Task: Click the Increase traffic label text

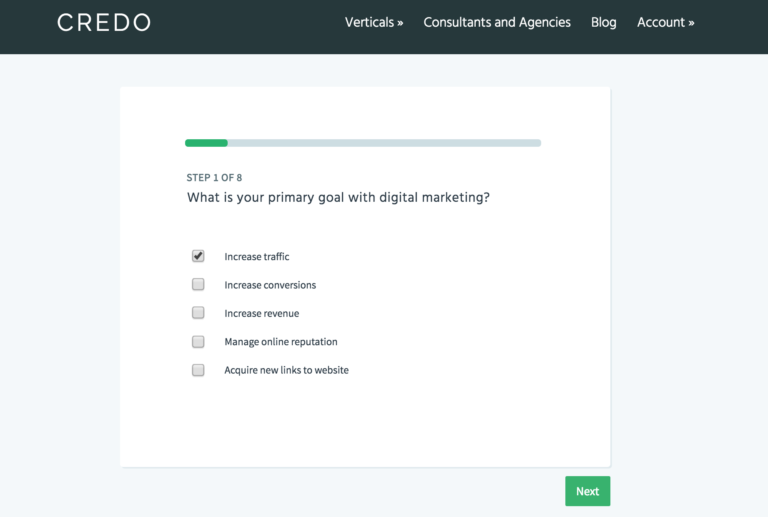Action: pyautogui.click(x=257, y=257)
